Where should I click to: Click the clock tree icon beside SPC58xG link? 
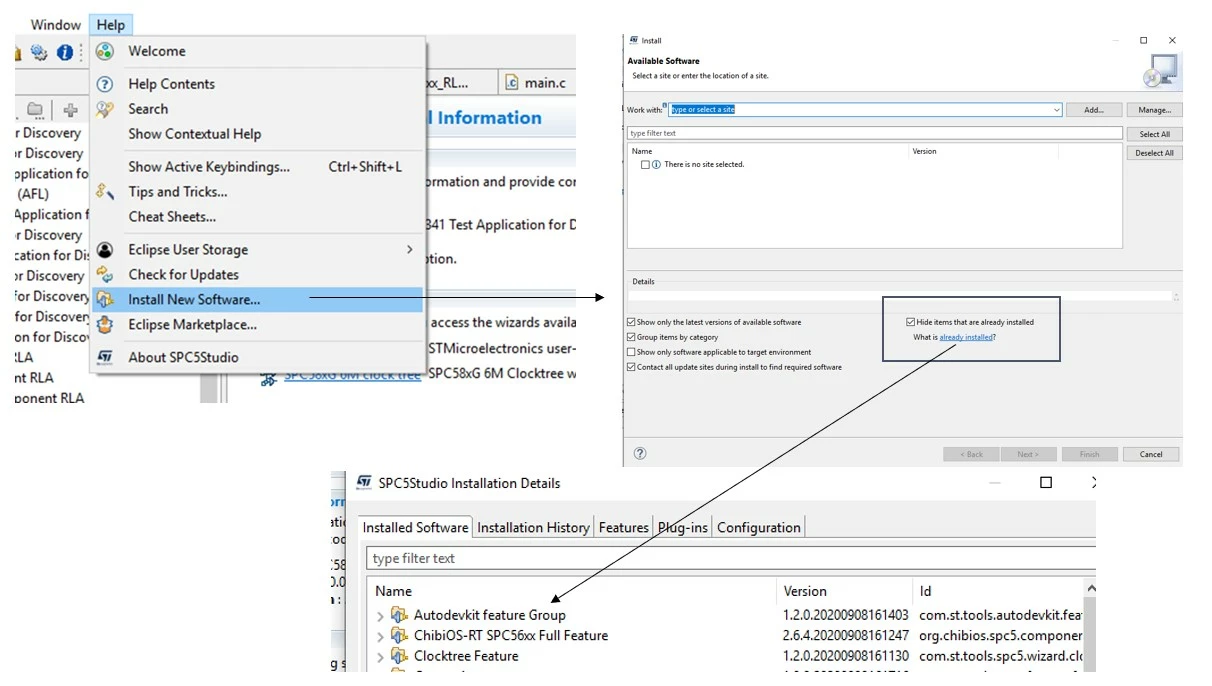pyautogui.click(x=268, y=380)
